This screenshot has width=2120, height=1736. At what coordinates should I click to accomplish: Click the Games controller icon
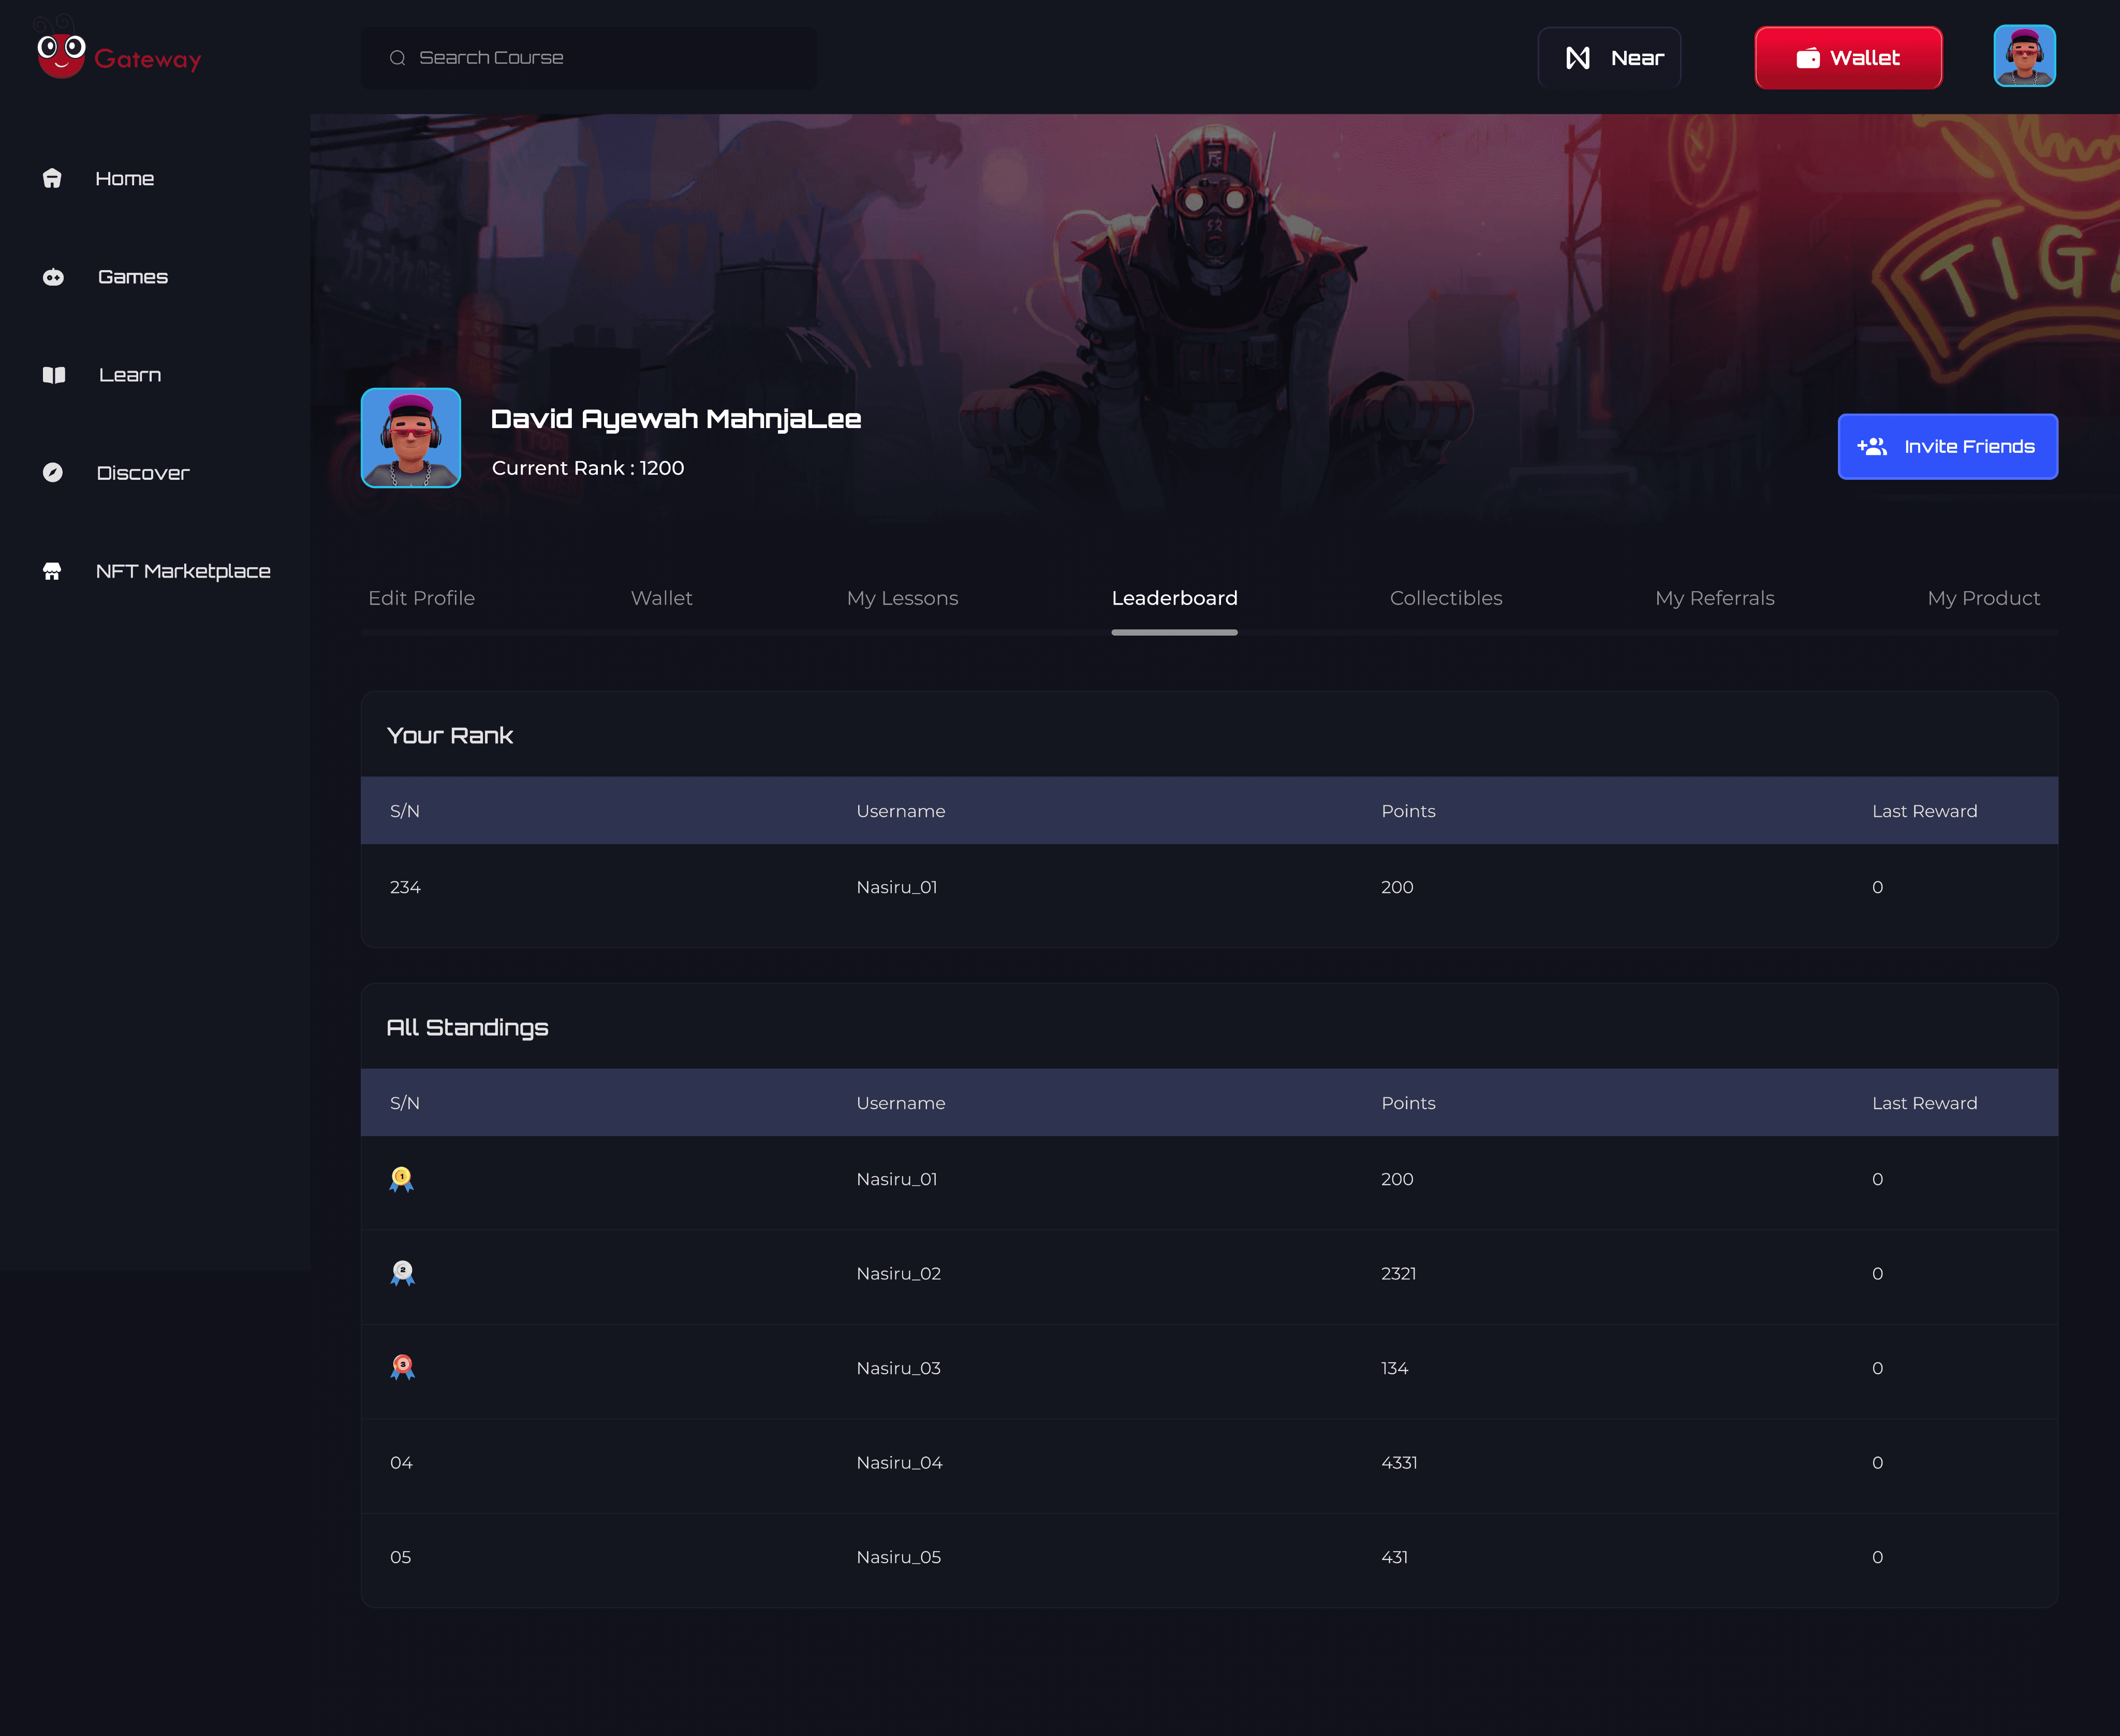[53, 277]
